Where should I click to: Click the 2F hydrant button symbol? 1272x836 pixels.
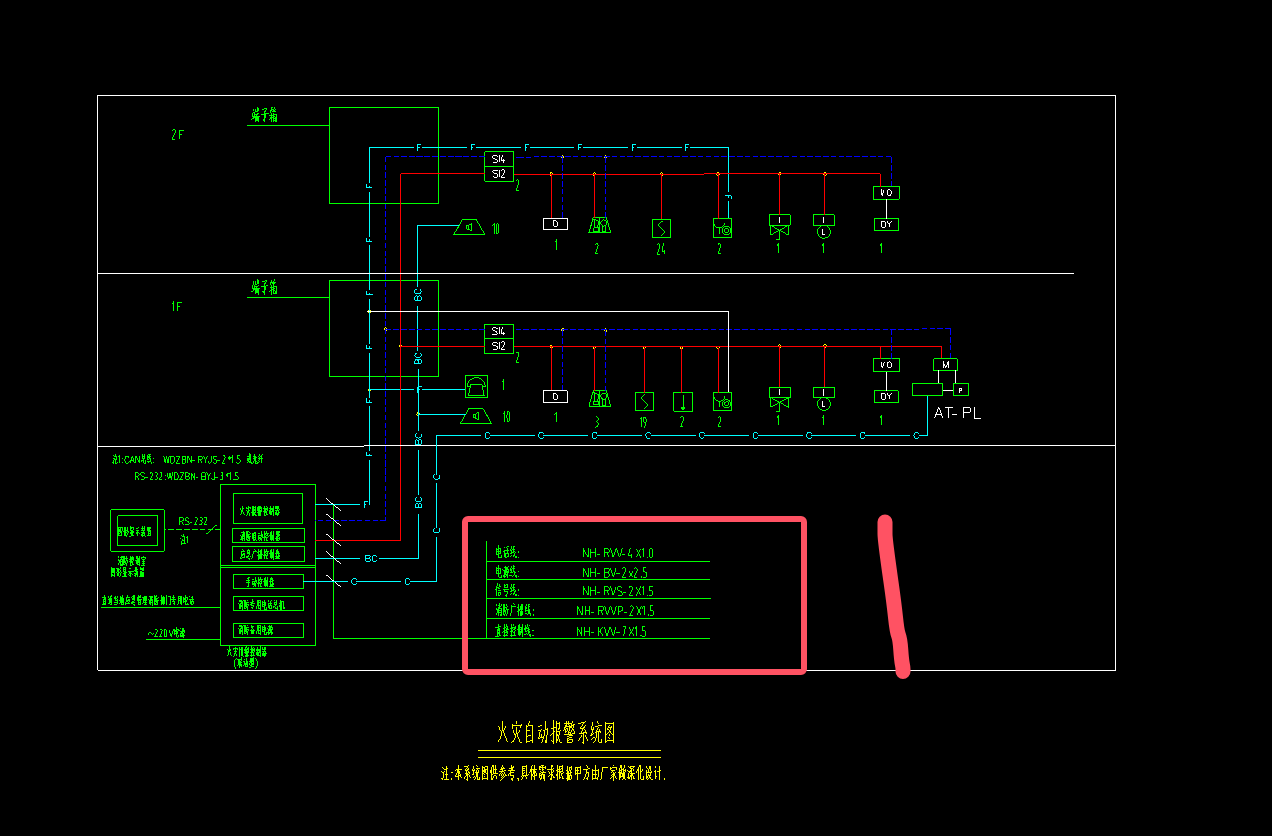723,228
